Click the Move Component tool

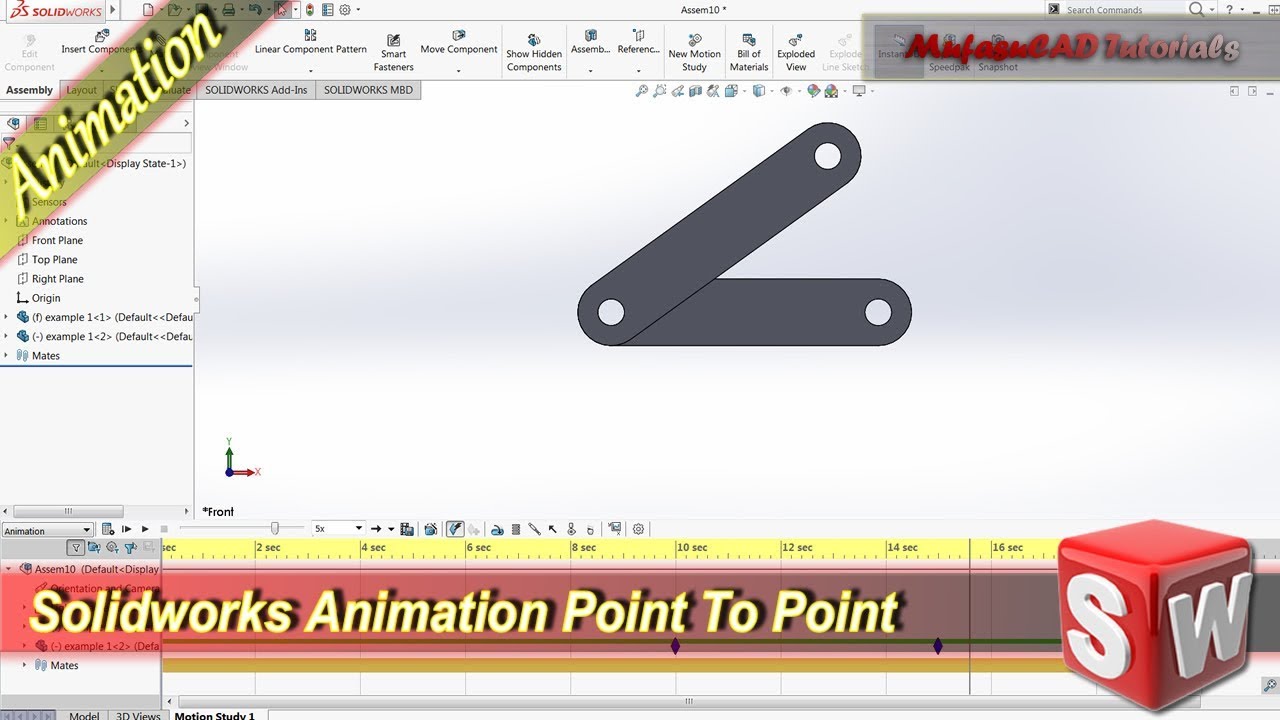[x=459, y=44]
